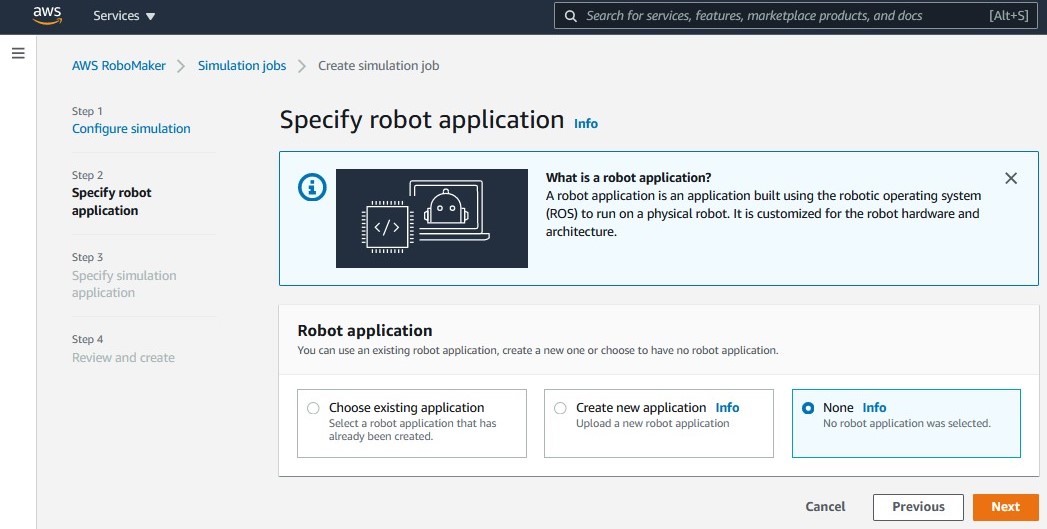Click 'What is a robot application?' title
1047x529 pixels.
click(x=628, y=178)
